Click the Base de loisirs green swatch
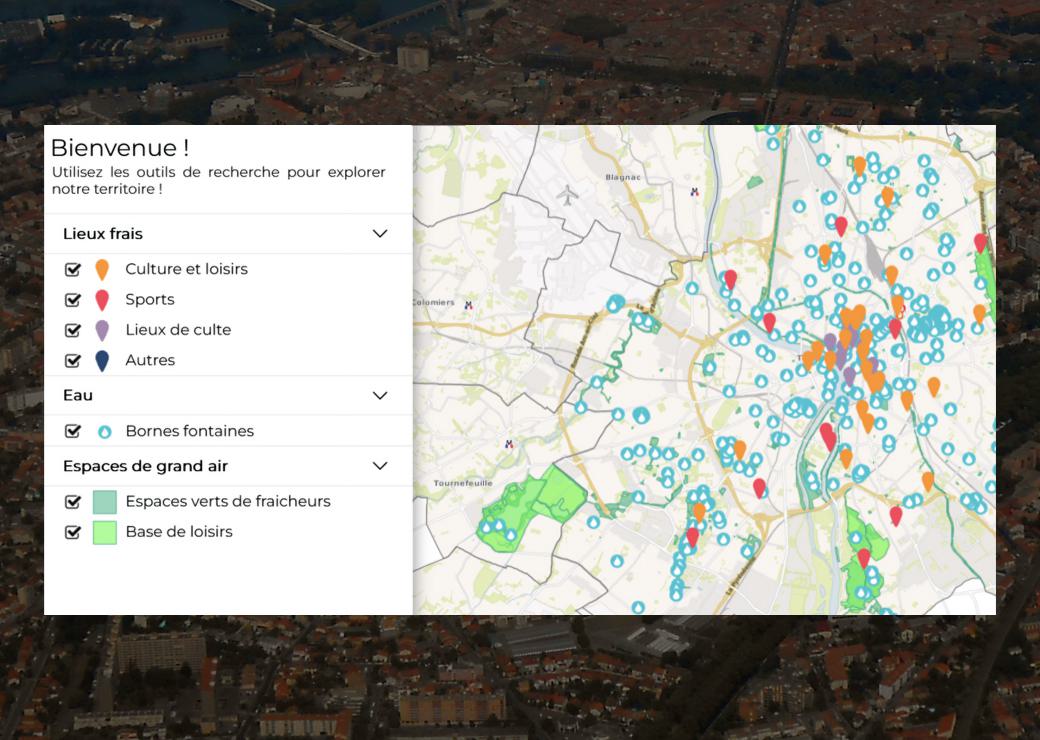1040x740 pixels. pyautogui.click(x=105, y=532)
